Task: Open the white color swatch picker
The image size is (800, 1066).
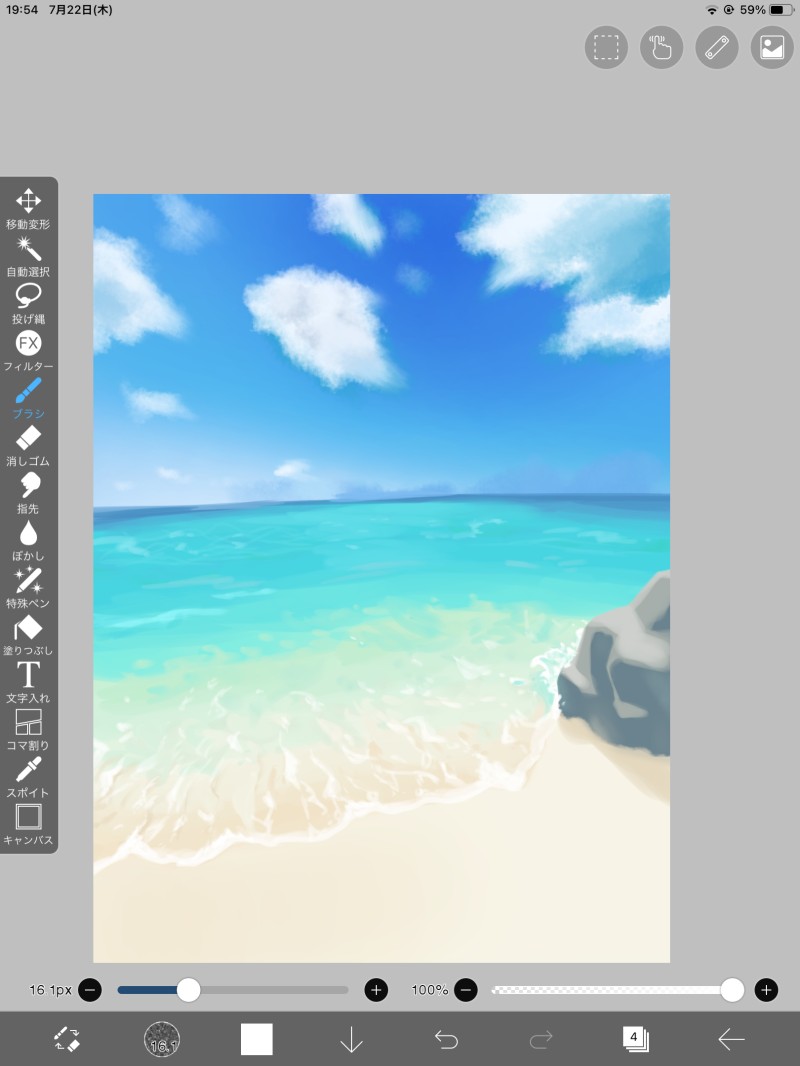Action: (x=257, y=1039)
